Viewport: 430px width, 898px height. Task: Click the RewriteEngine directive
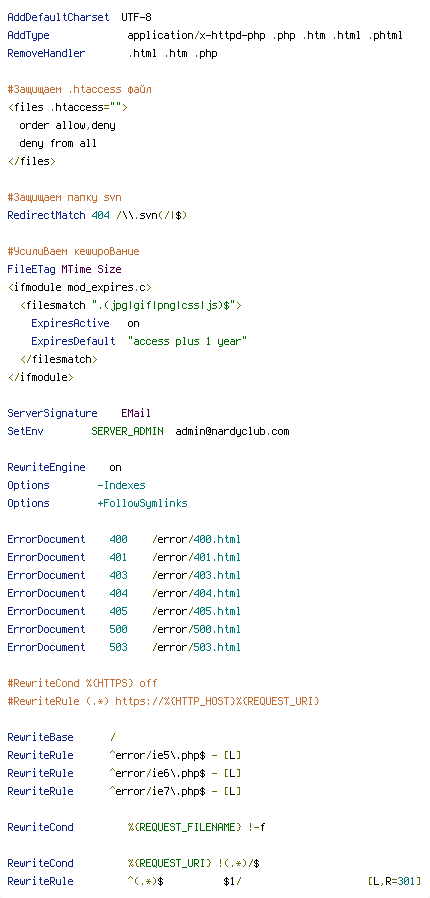pos(46,467)
